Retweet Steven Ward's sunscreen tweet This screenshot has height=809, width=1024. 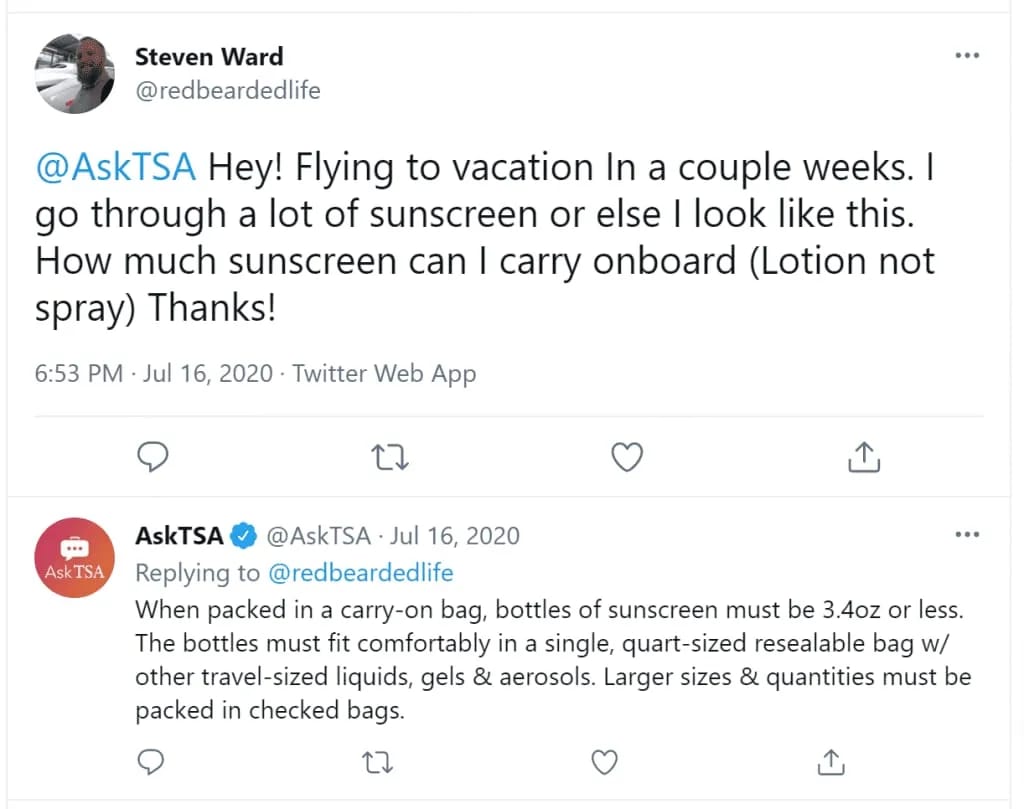coord(389,458)
